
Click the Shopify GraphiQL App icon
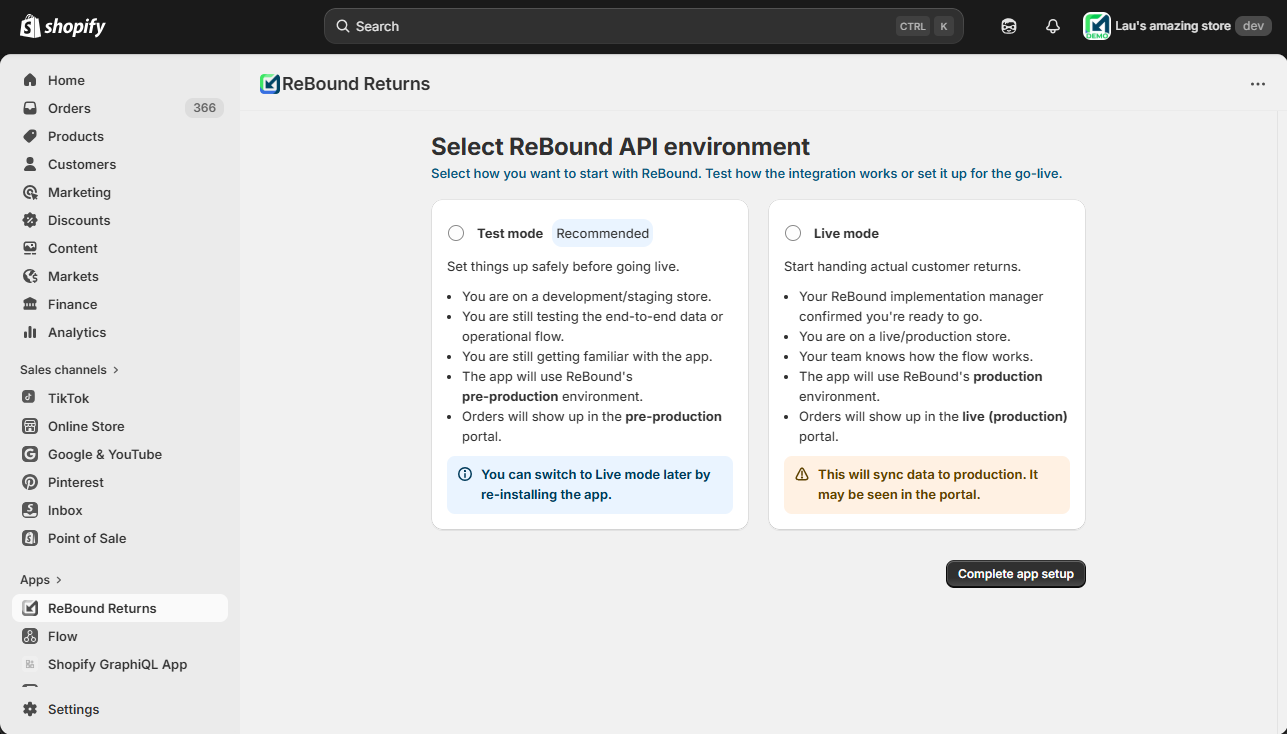30,664
